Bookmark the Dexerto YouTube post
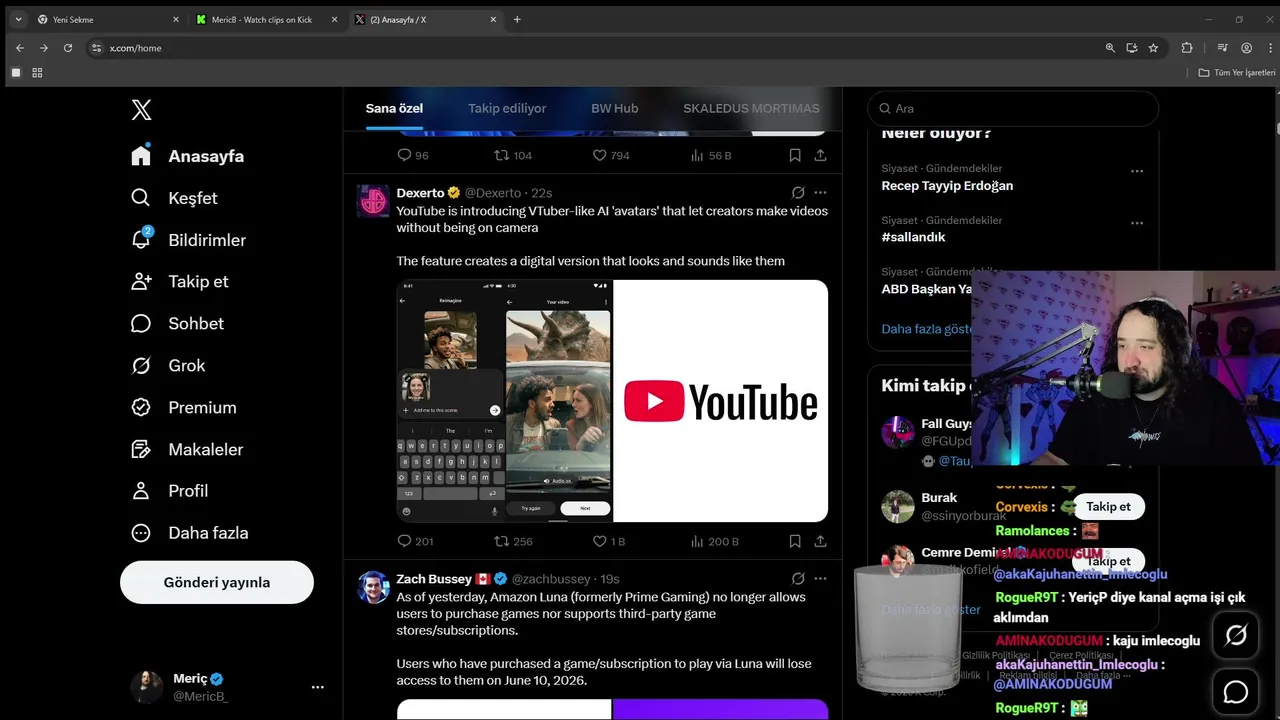The width and height of the screenshot is (1280, 720). [795, 541]
